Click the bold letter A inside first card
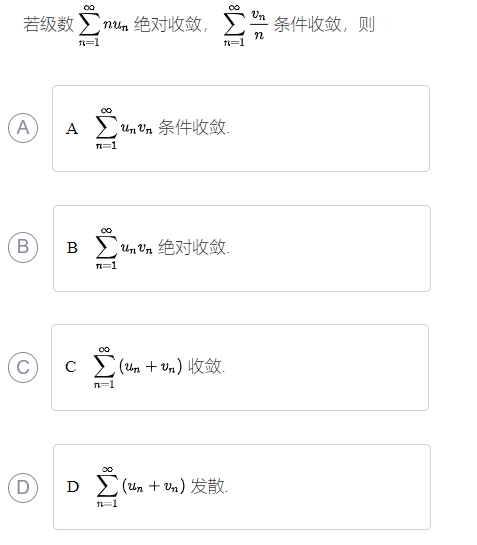 click(x=72, y=129)
